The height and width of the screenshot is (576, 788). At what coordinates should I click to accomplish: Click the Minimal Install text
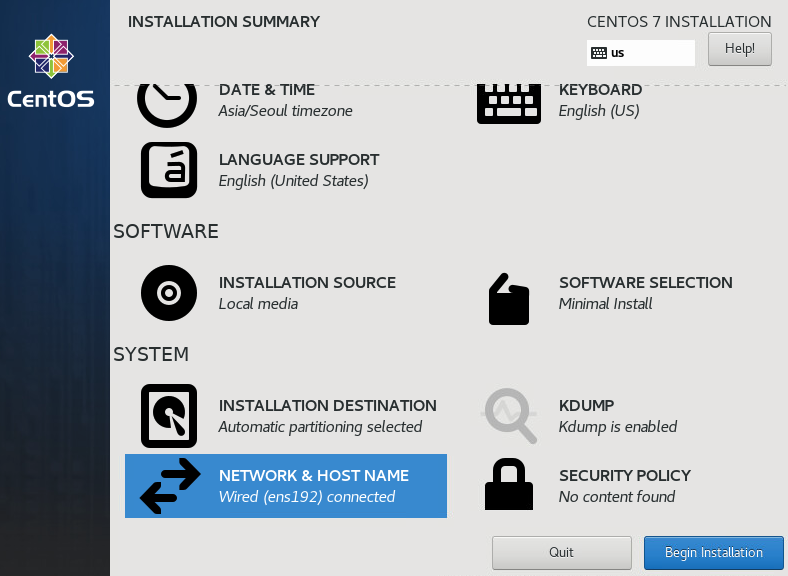pos(606,304)
